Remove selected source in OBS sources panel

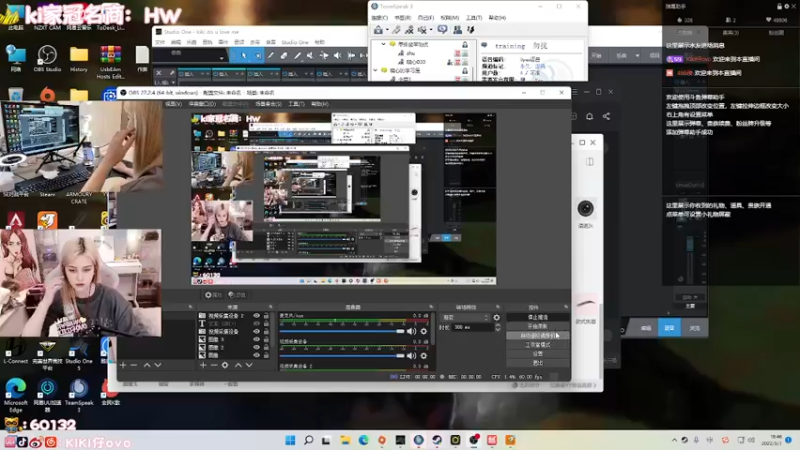[214, 365]
